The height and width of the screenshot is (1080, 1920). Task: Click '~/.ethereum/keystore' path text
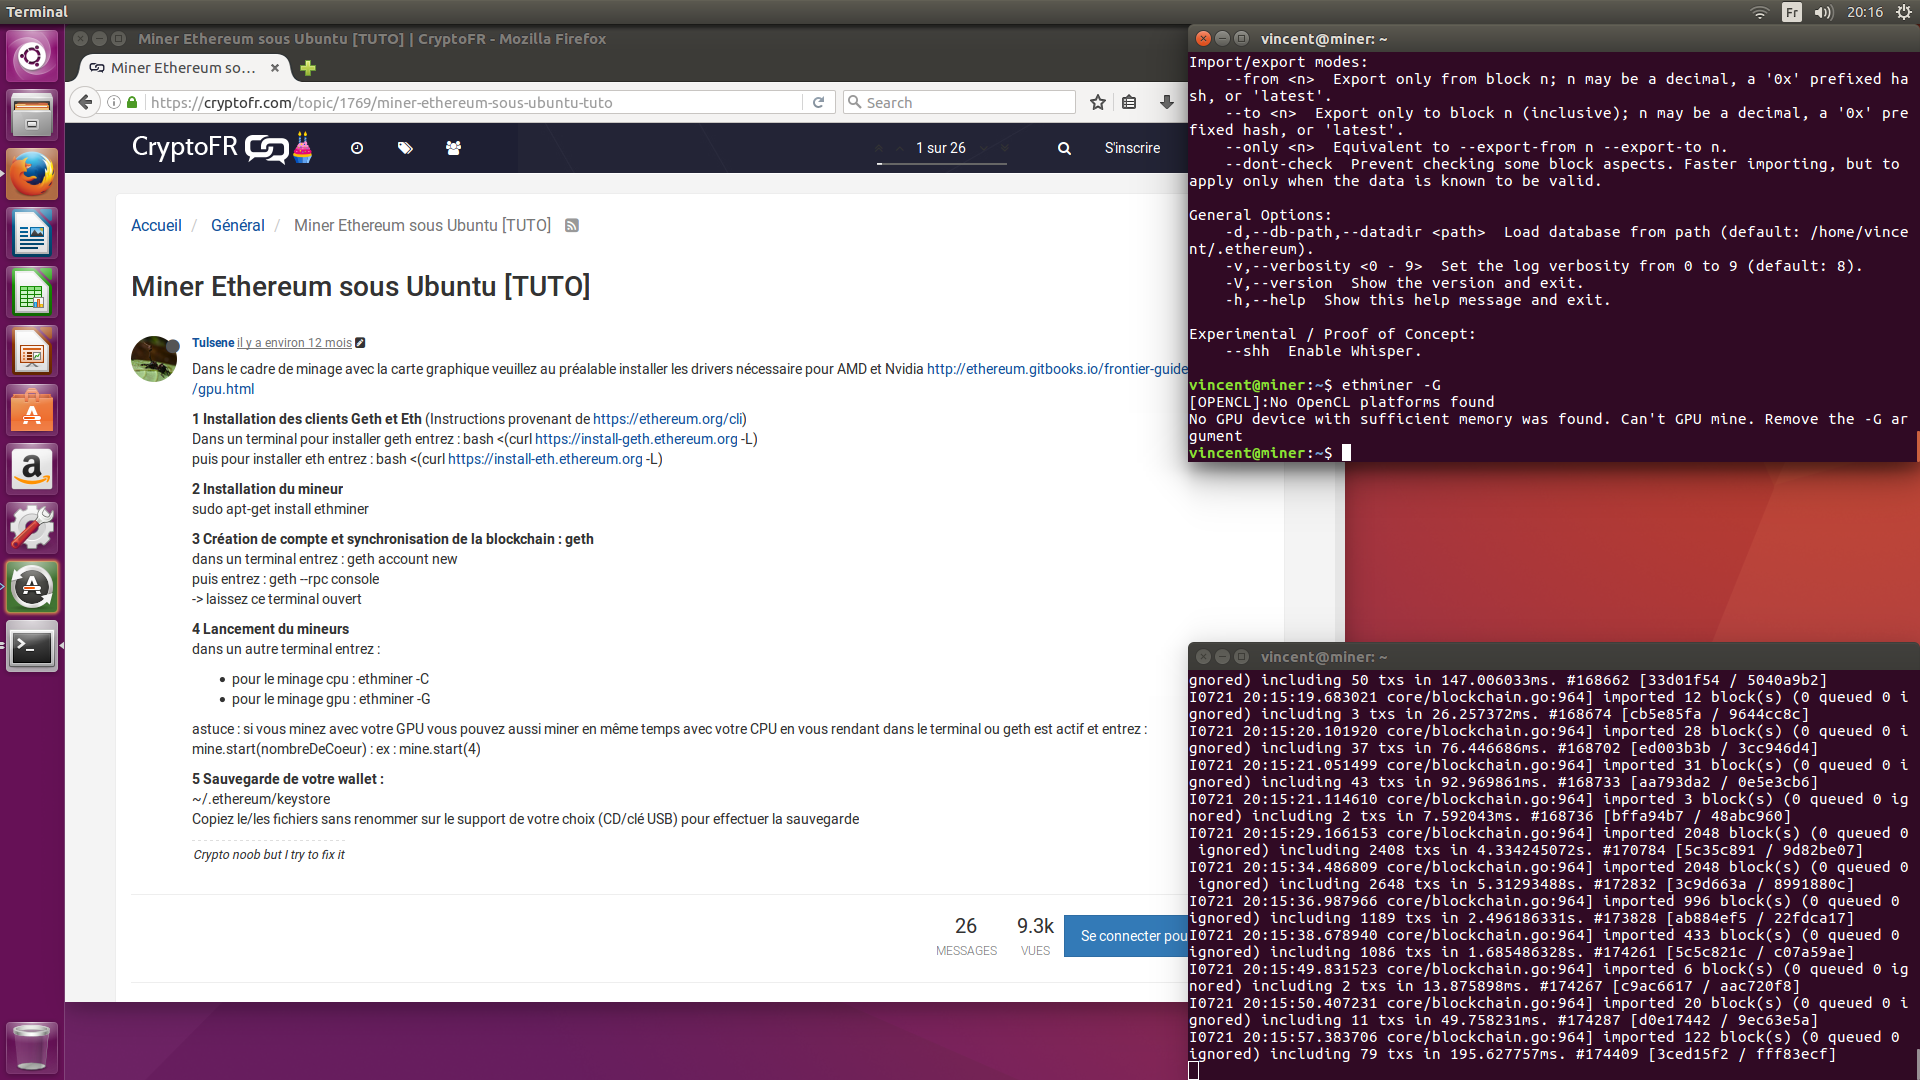pos(261,799)
